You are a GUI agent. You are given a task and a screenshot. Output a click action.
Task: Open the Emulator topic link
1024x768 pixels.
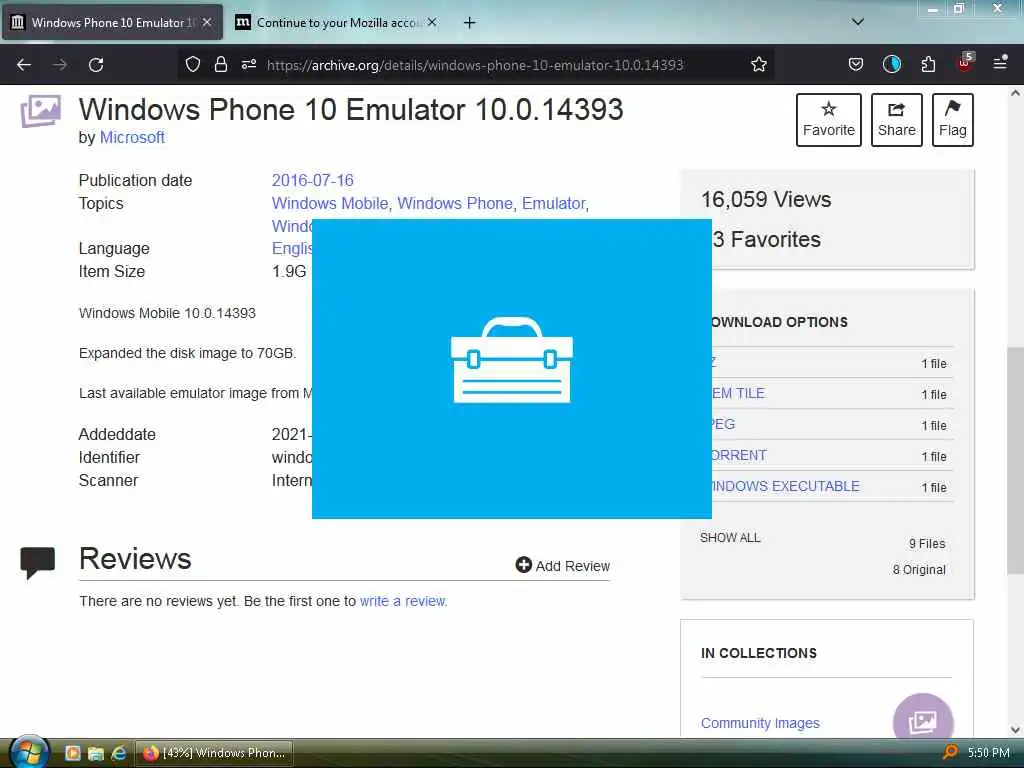coord(553,204)
